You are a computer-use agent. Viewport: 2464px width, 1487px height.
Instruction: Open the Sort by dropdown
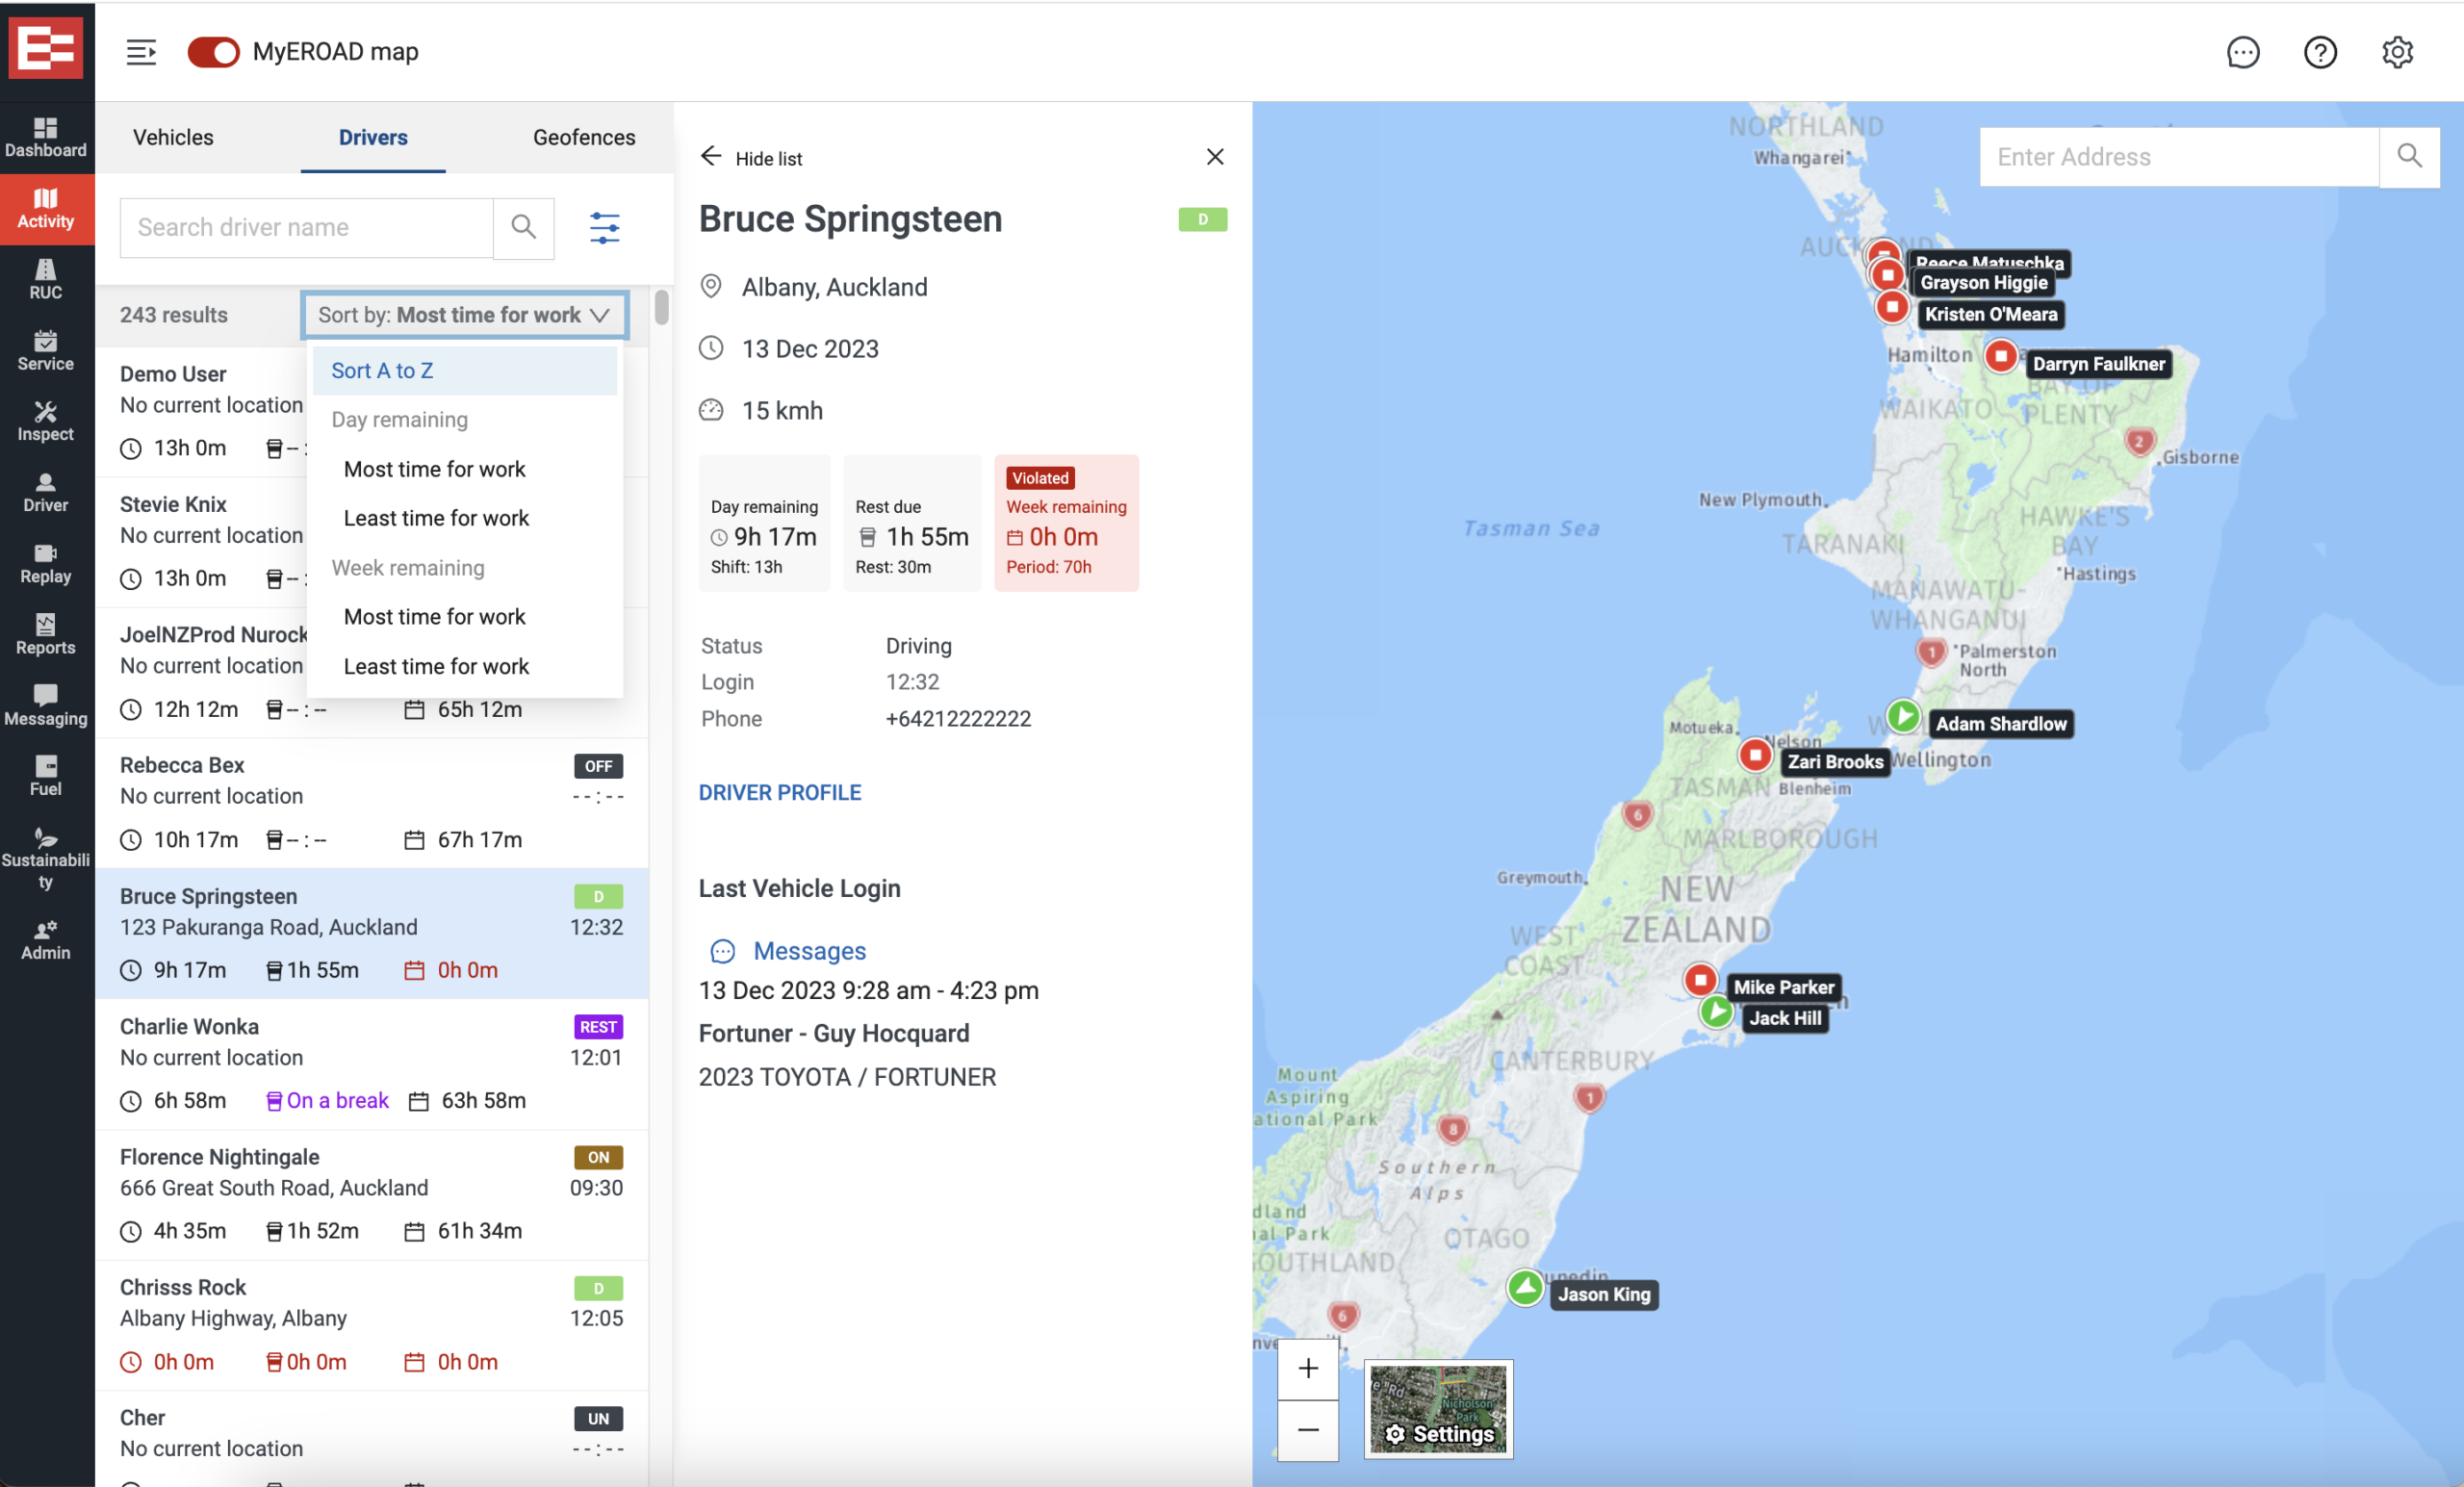click(x=465, y=315)
